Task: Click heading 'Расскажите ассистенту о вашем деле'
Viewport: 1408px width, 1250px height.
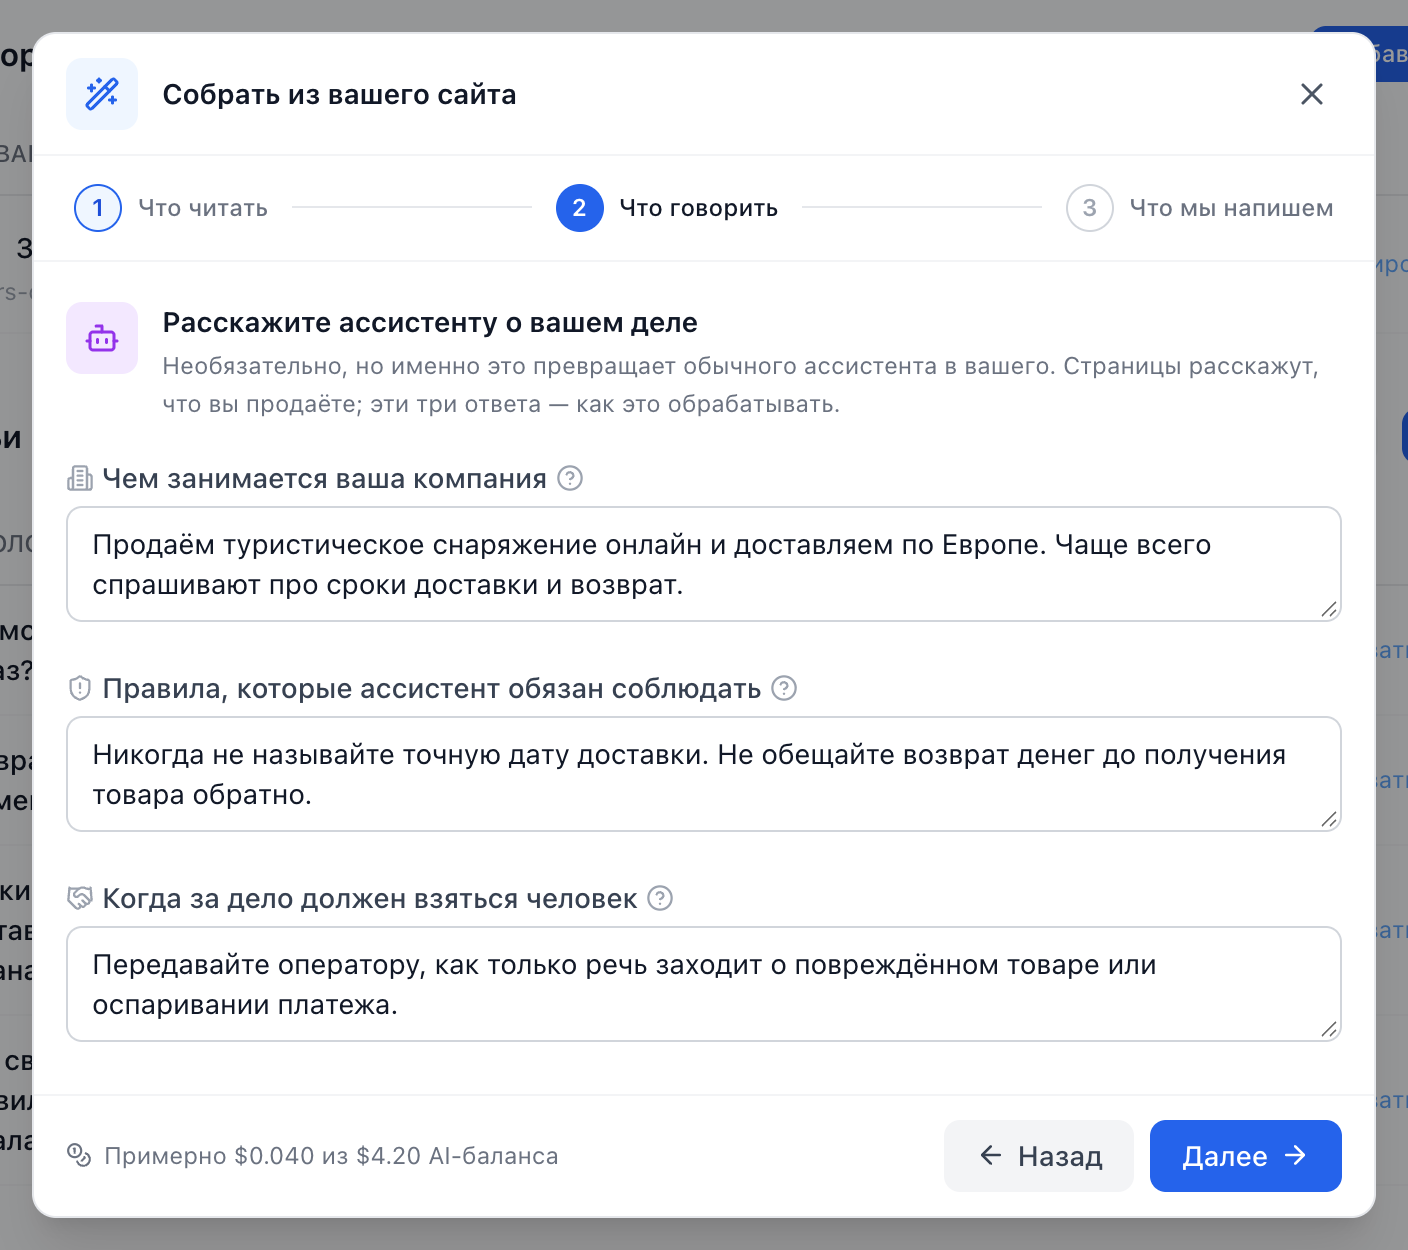Action: tap(430, 323)
